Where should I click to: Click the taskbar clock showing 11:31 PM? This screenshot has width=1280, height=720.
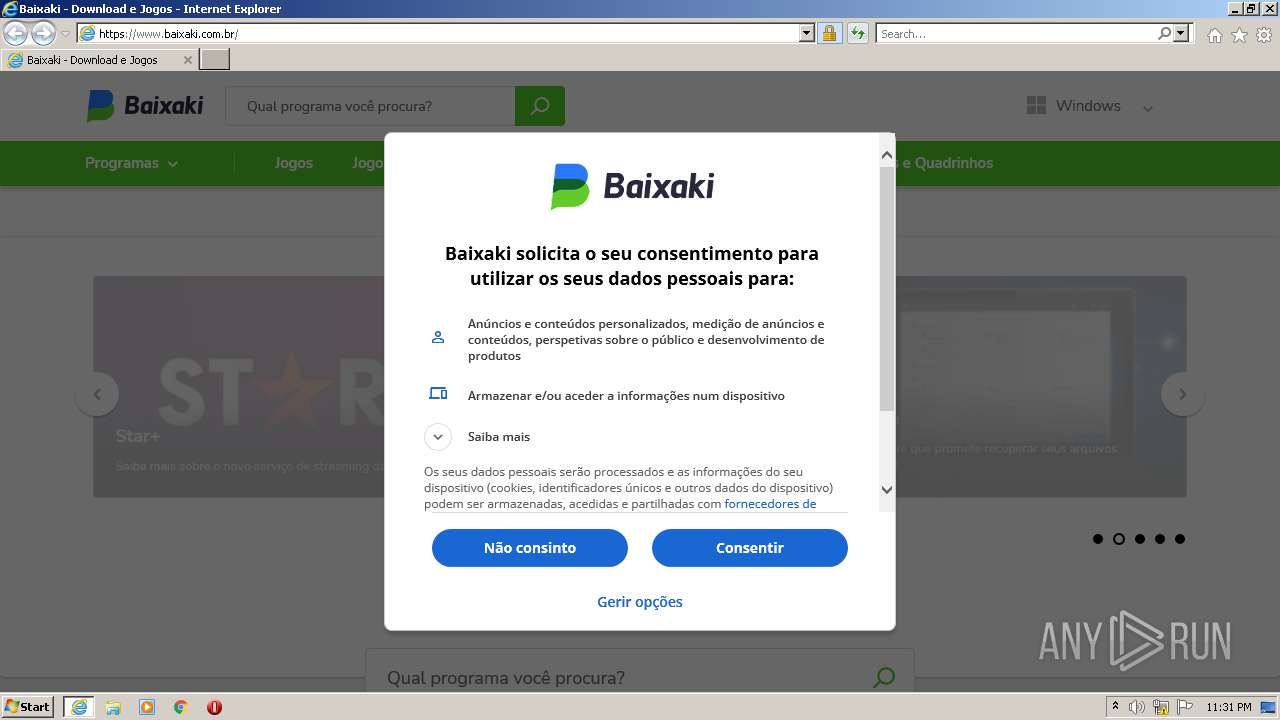click(1229, 707)
